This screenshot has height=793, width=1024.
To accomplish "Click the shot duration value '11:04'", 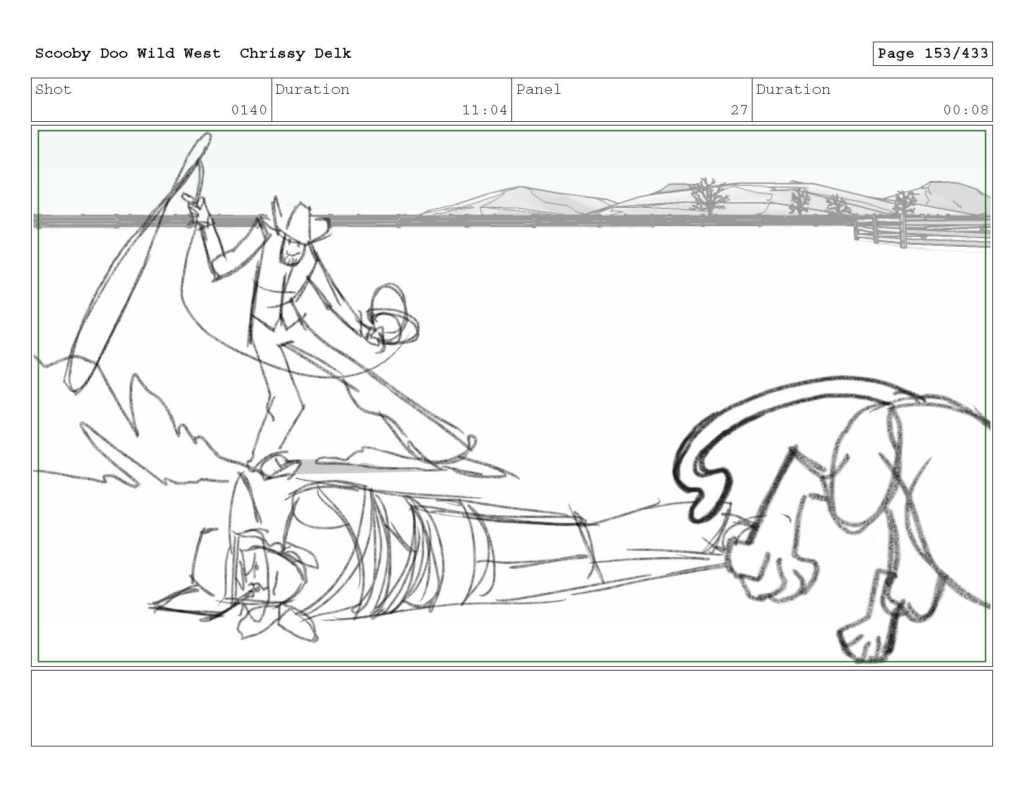I will pyautogui.click(x=485, y=110).
